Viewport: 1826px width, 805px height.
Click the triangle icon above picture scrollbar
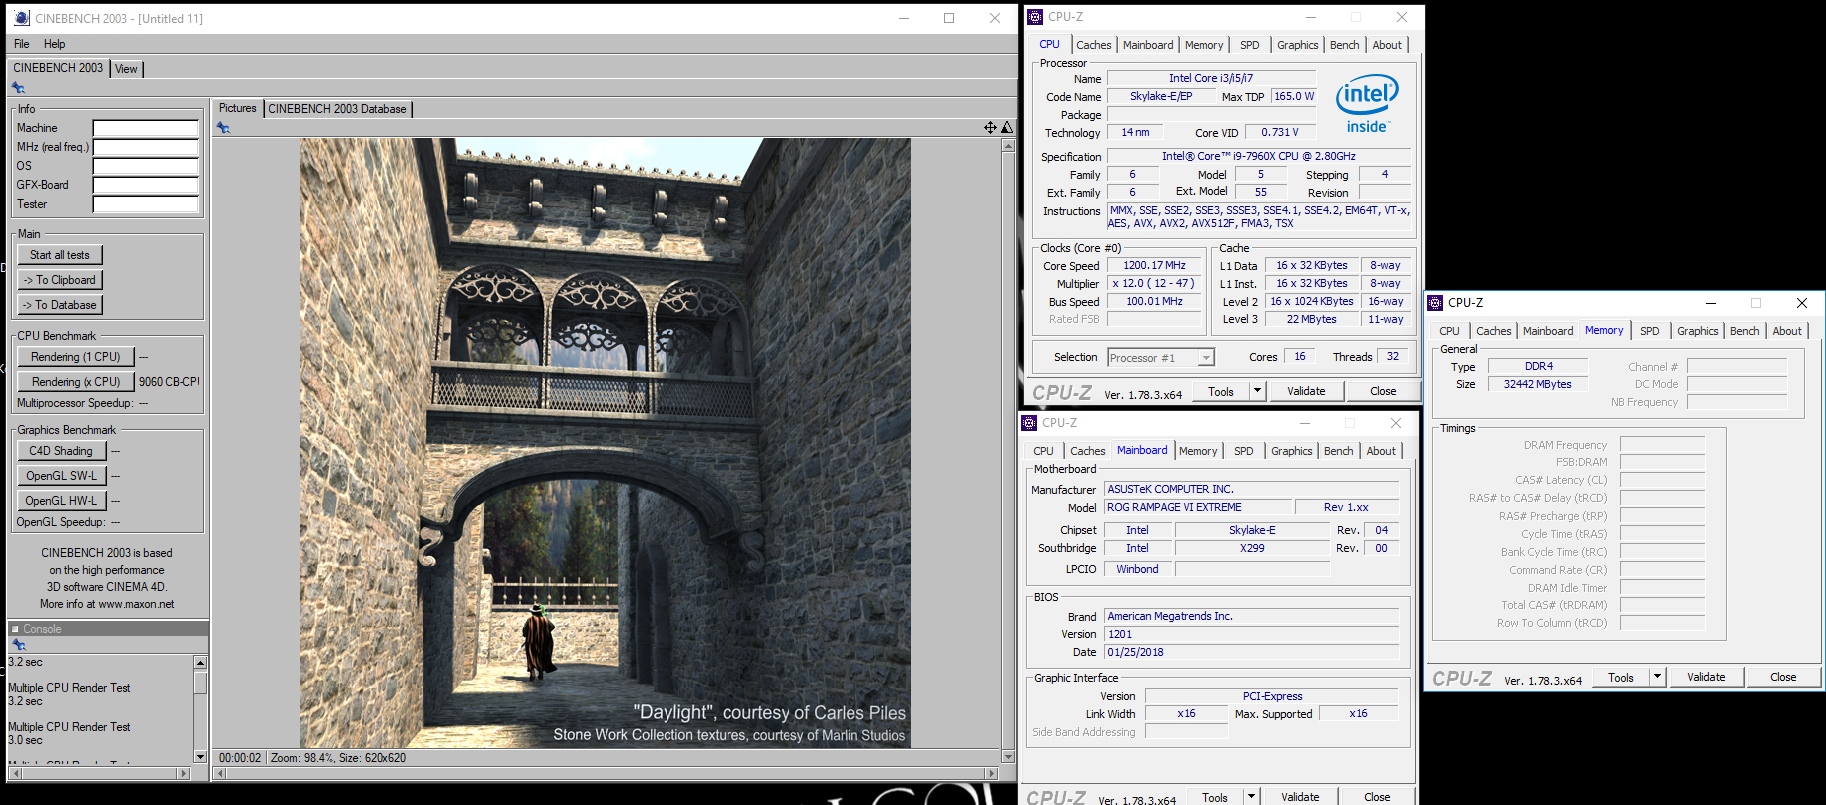[1007, 127]
